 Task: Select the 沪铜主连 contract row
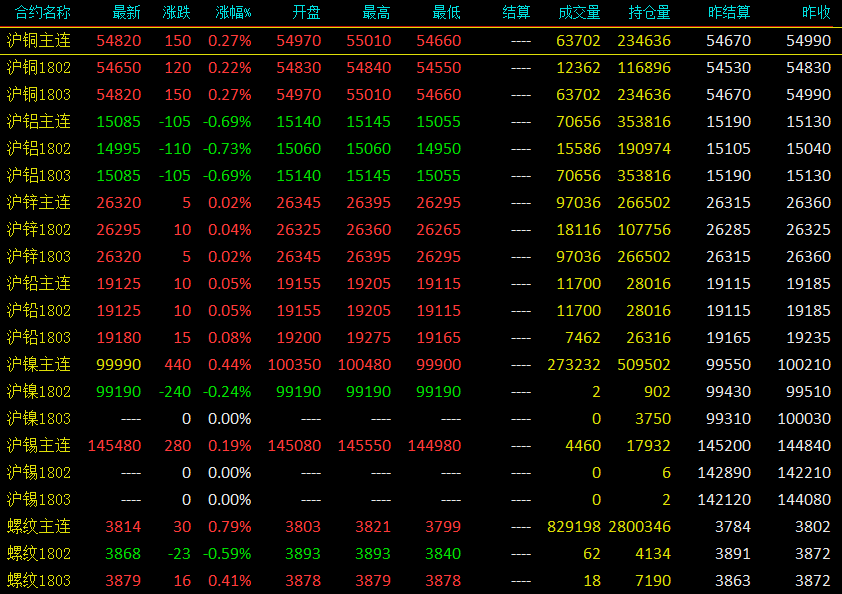click(421, 41)
